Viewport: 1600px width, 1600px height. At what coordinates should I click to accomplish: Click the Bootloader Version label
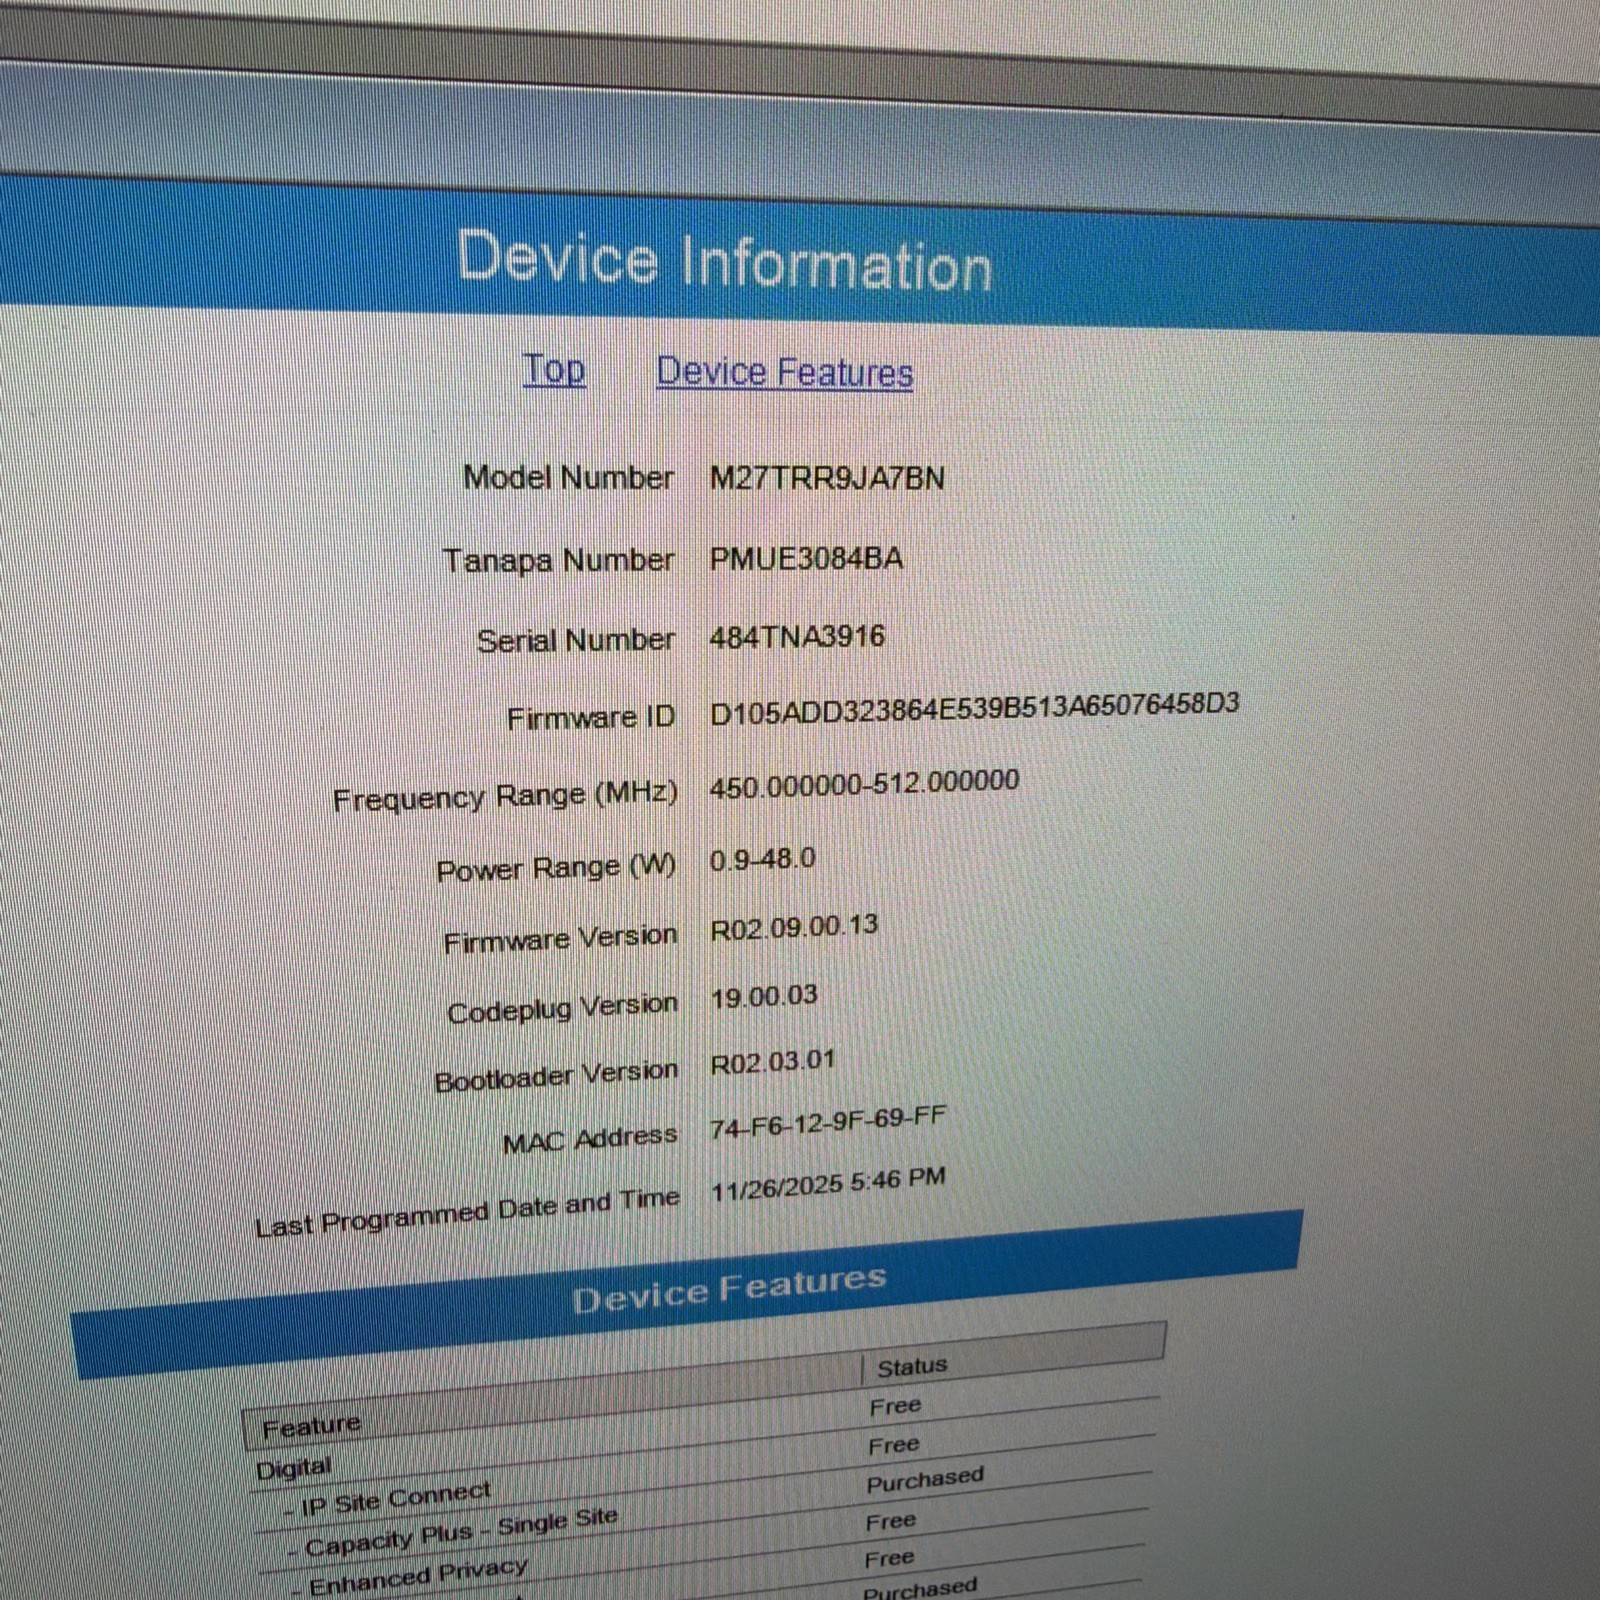click(x=557, y=1077)
